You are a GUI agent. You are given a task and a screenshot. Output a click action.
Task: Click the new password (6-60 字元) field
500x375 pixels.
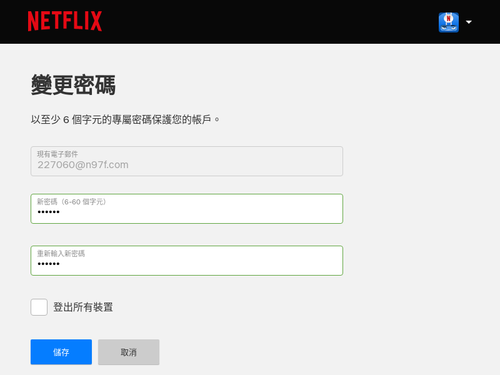(x=187, y=209)
